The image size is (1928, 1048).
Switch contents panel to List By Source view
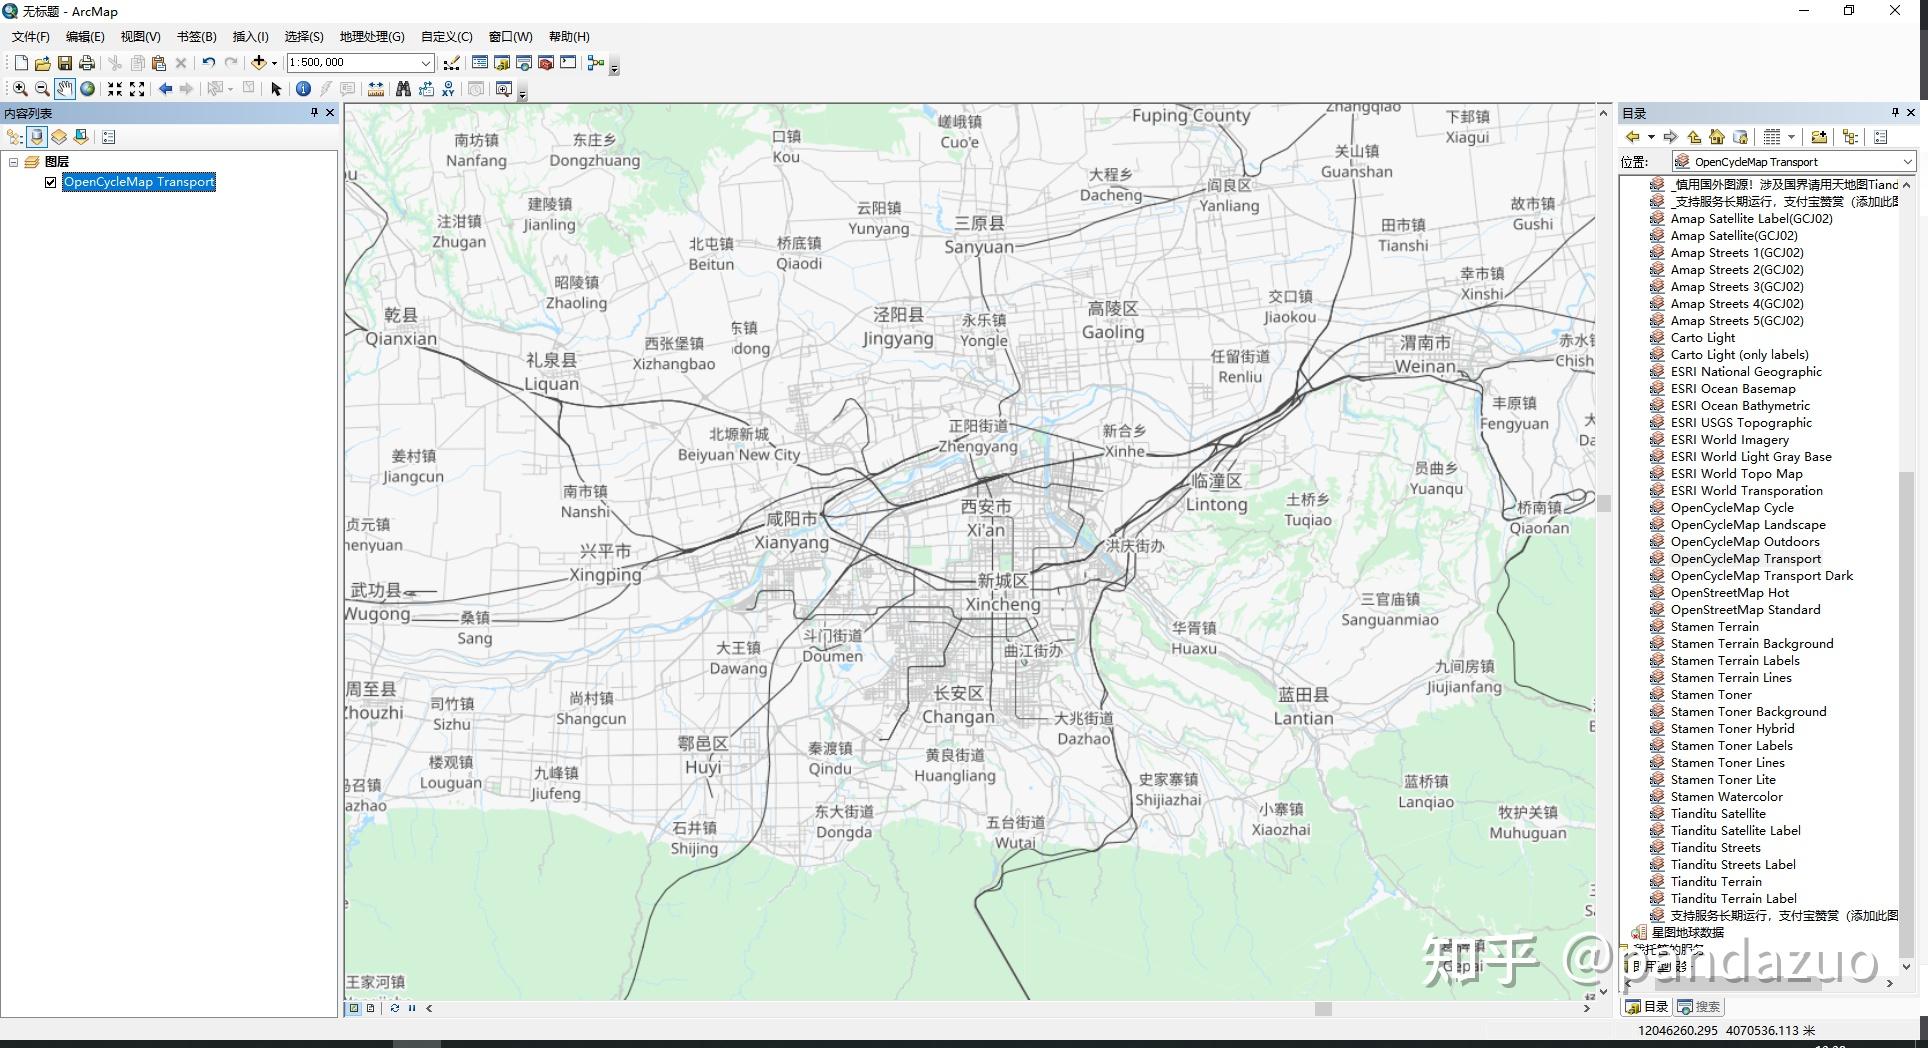coord(37,137)
